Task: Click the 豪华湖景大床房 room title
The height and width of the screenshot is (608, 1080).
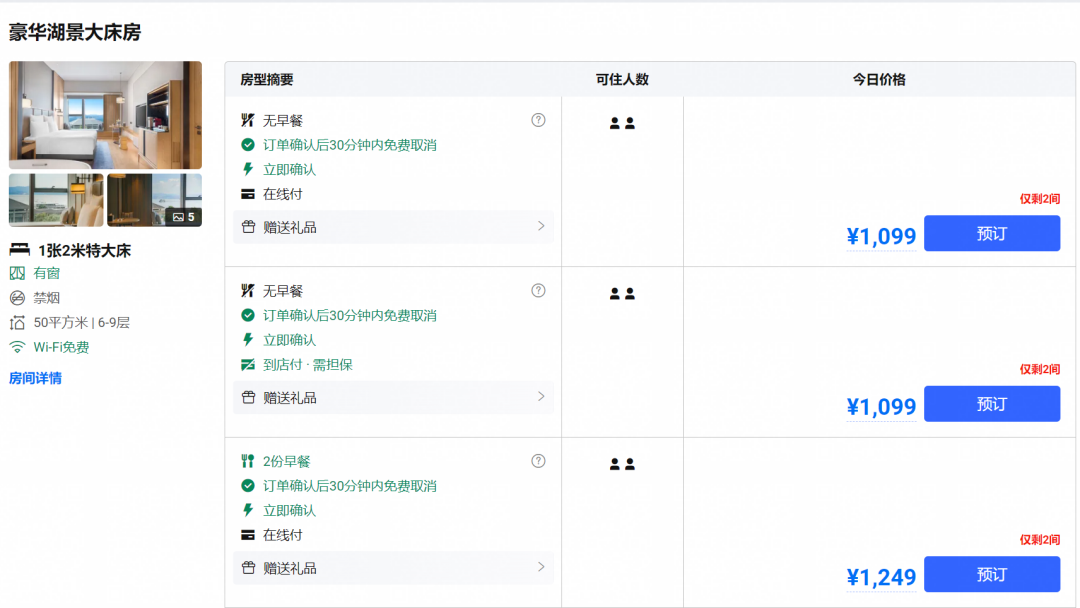Action: pyautogui.click(x=75, y=32)
